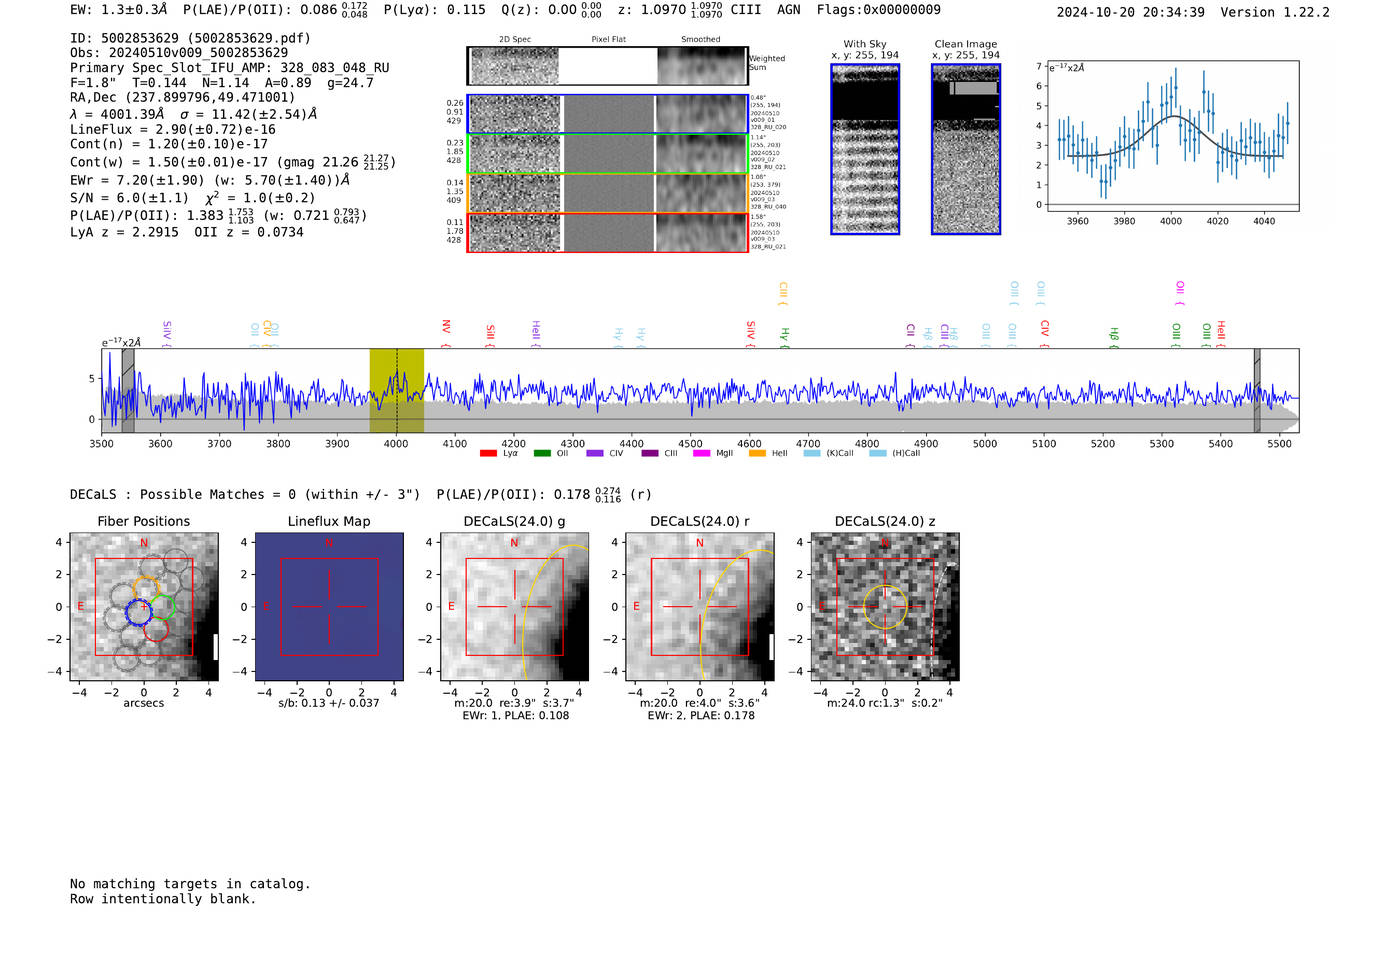Screen dimensions: 1400x953
Task: Click the EW: 1.3±0.3Å header value
Action: pos(119,10)
